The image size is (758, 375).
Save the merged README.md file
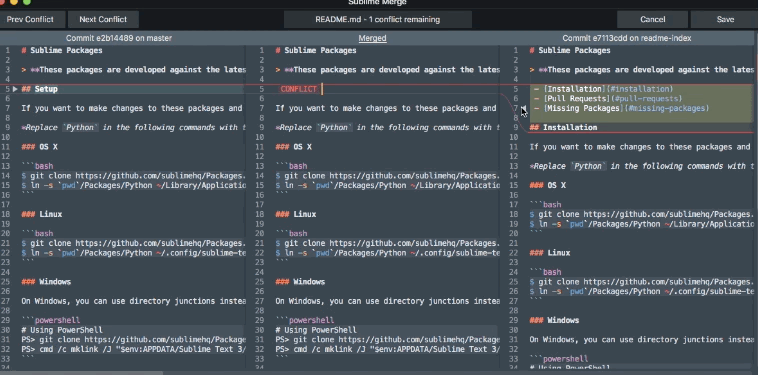pyautogui.click(x=725, y=19)
